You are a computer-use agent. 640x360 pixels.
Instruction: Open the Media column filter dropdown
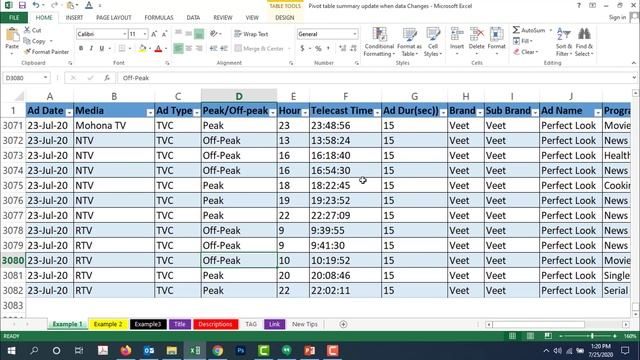point(150,112)
